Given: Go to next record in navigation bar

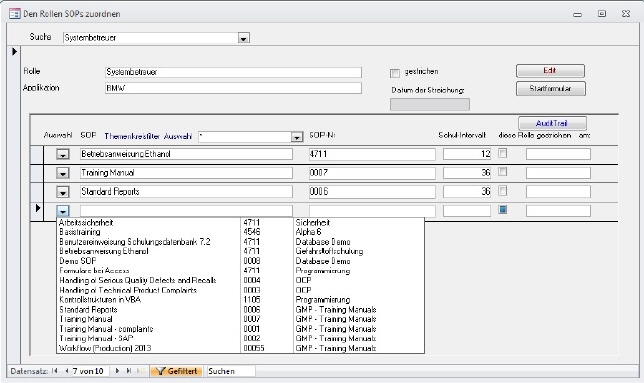Looking at the screenshot, I should pyautogui.click(x=117, y=371).
